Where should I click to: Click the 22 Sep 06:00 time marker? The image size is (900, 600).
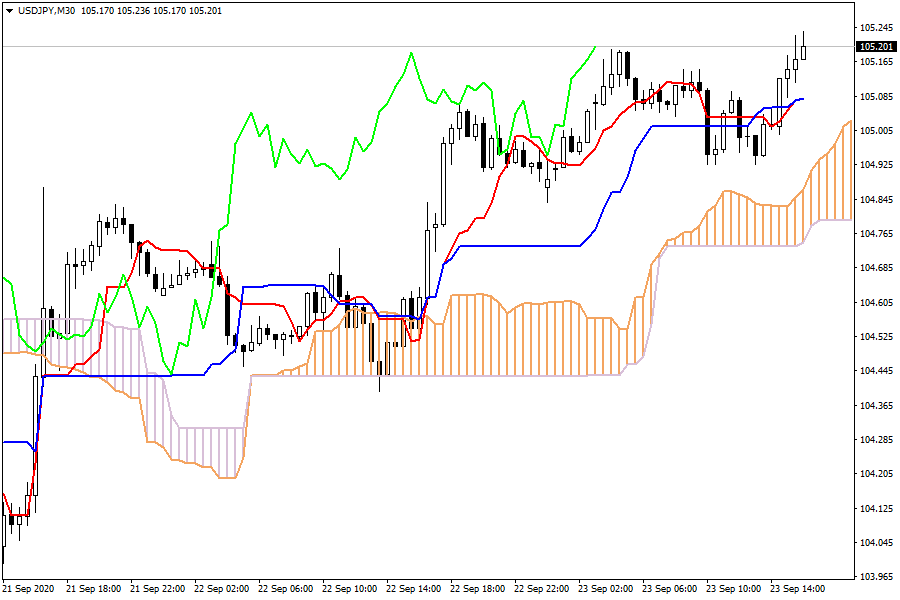tap(287, 590)
